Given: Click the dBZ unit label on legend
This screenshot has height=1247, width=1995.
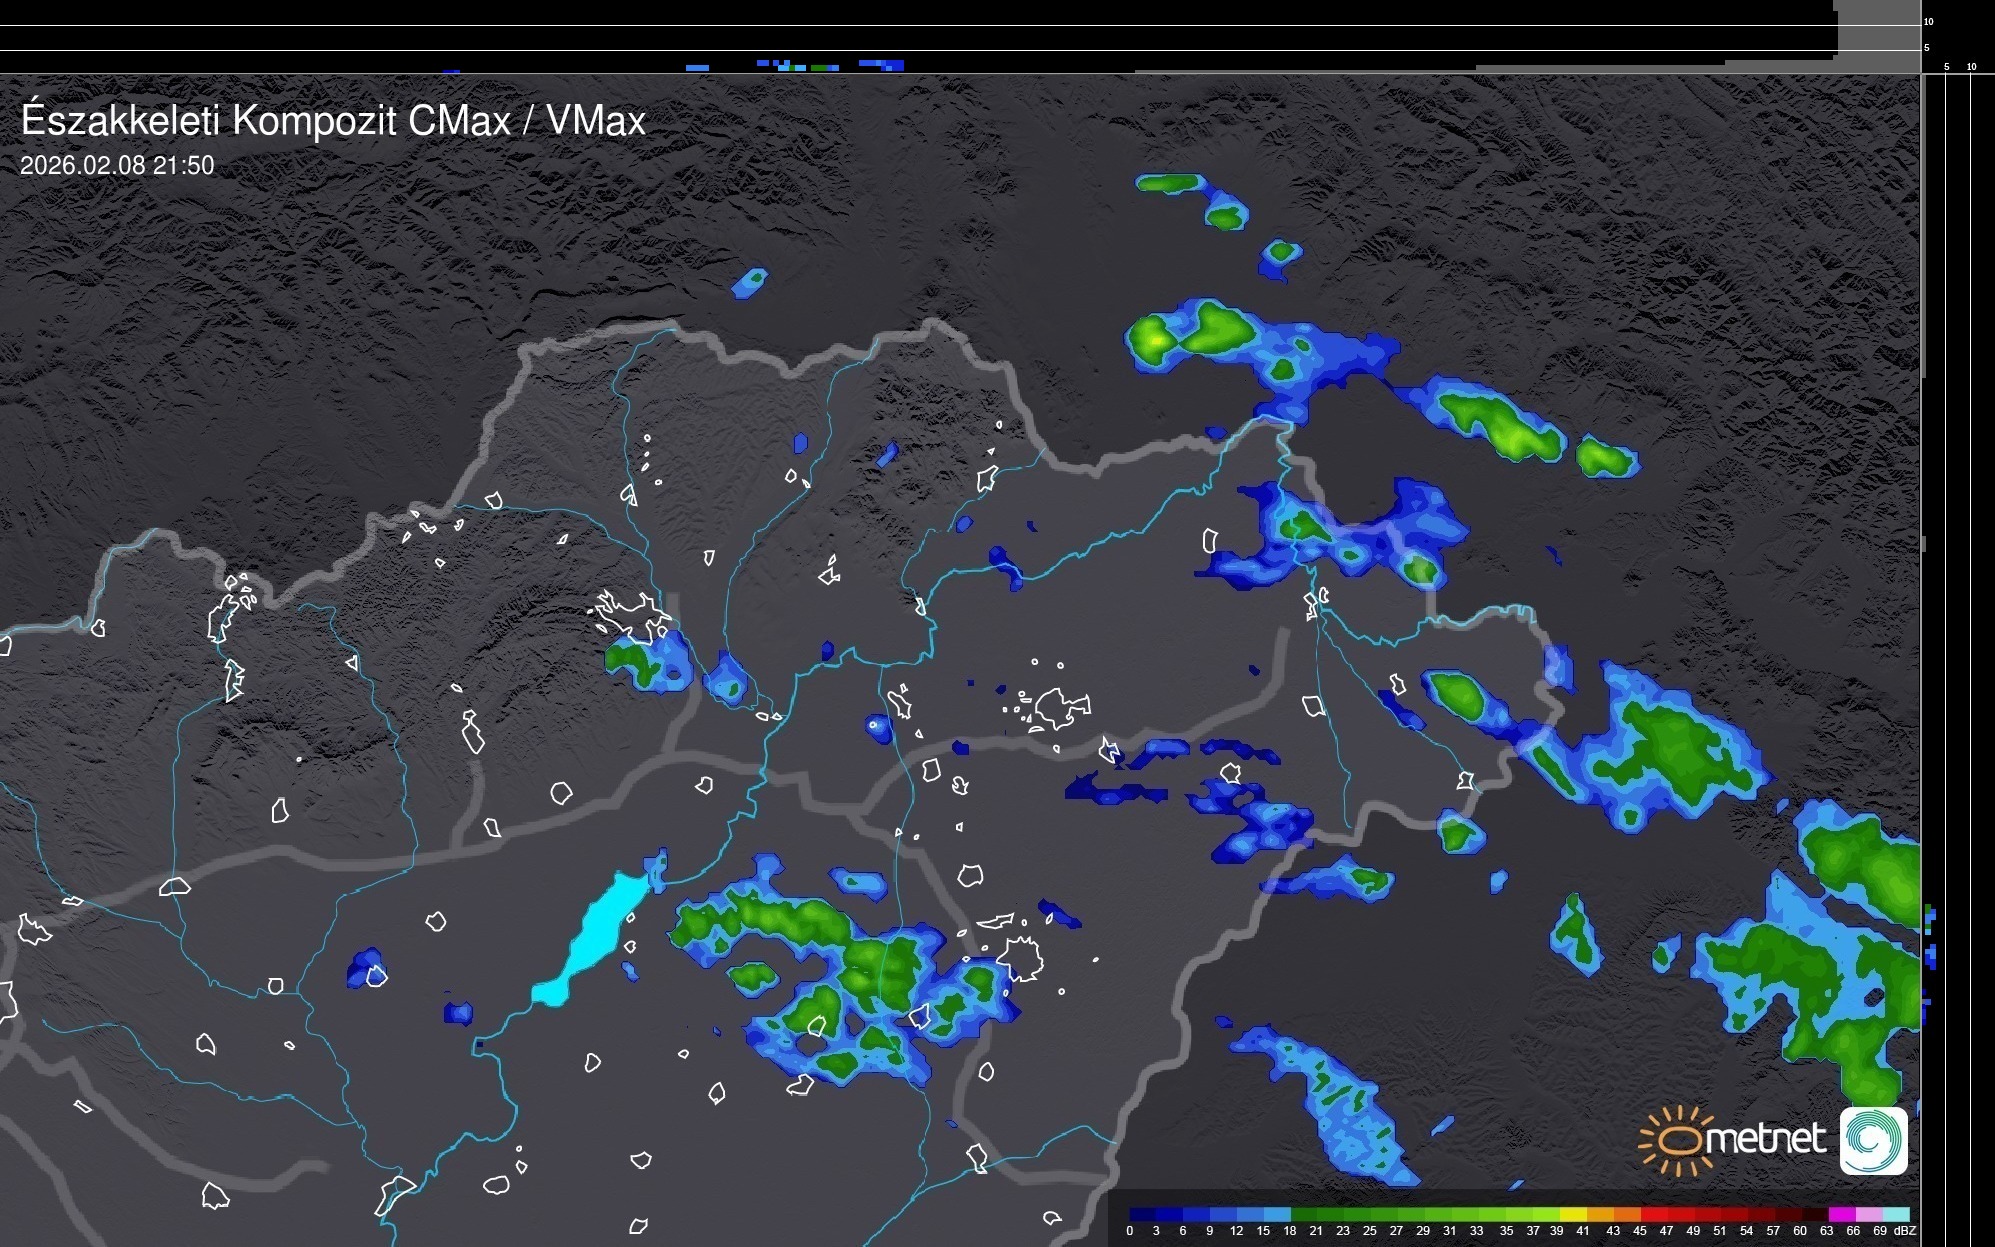Looking at the screenshot, I should tap(1905, 1231).
